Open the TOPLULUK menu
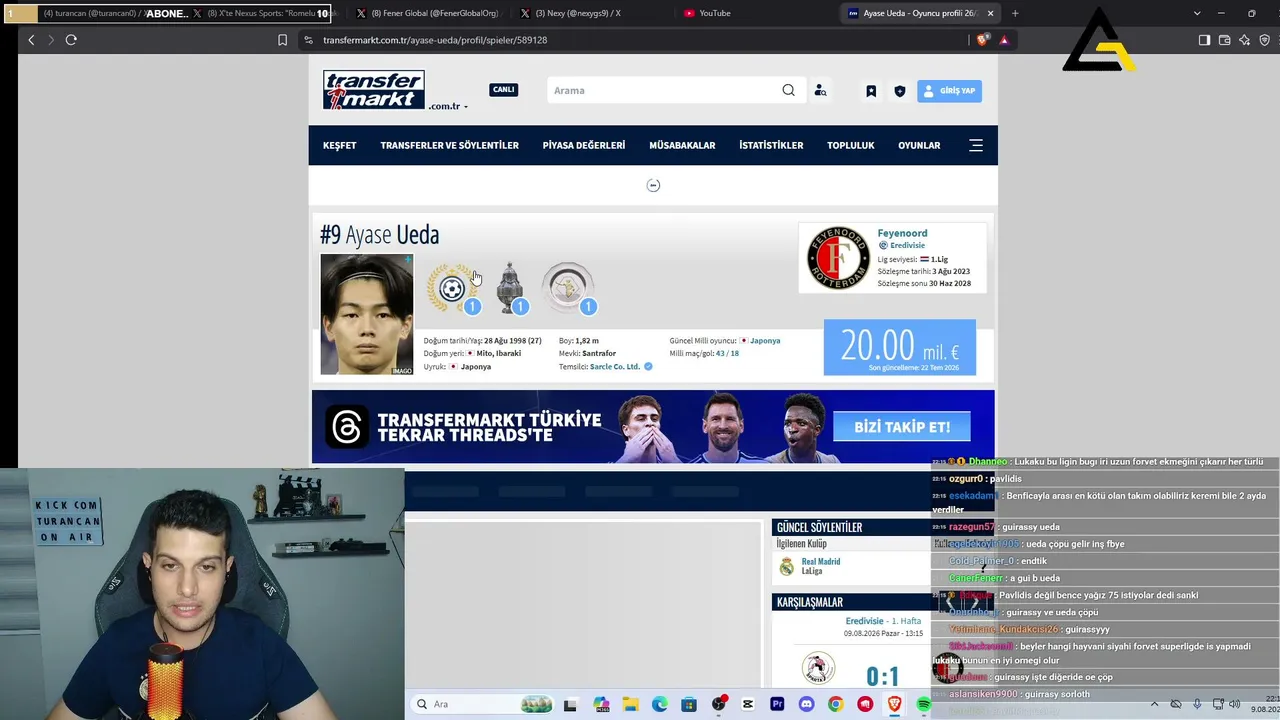The width and height of the screenshot is (1280, 720). click(x=851, y=145)
